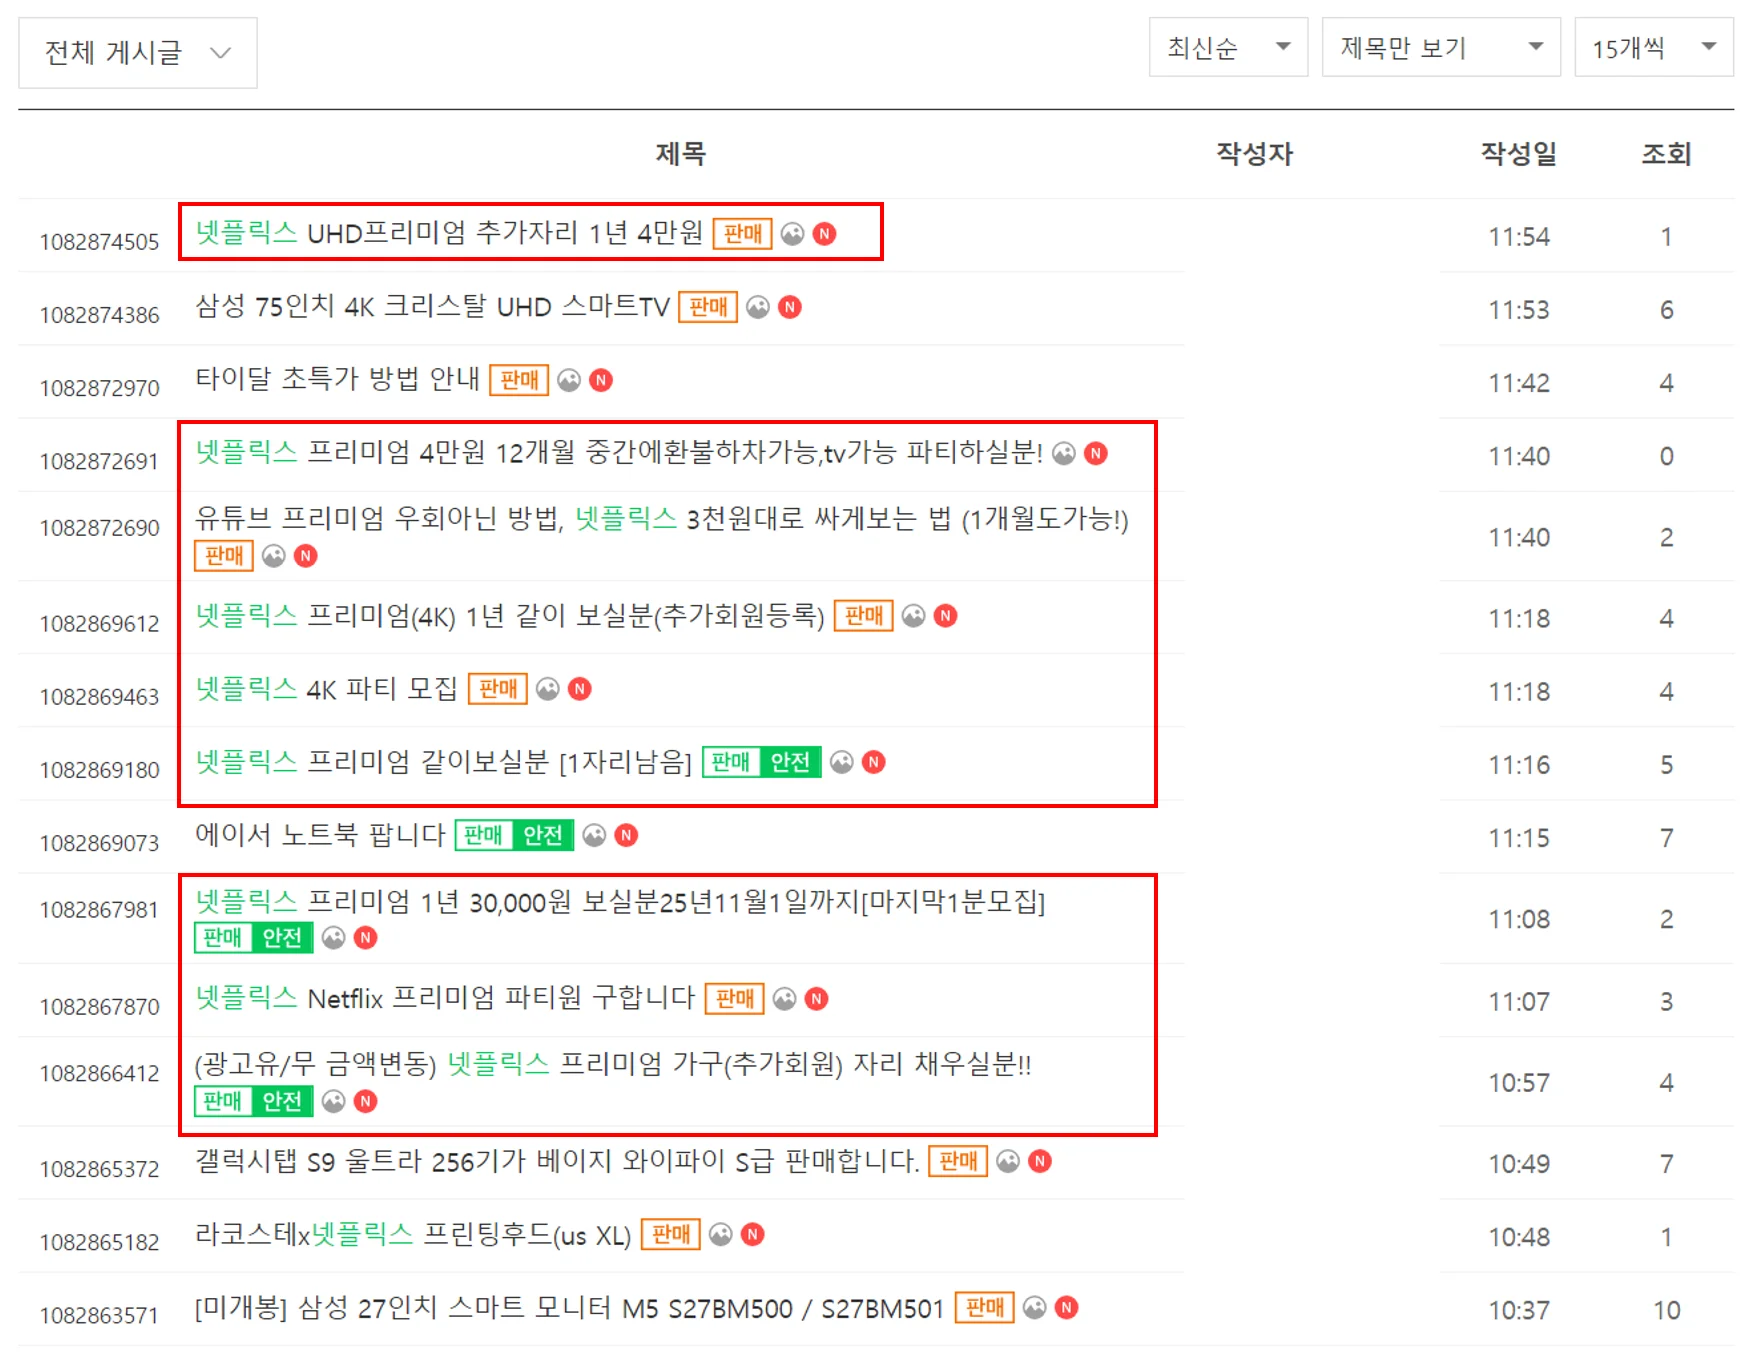Click the image icon on the '[미개봉] 삼성 27인치' row

pos(1035,1307)
